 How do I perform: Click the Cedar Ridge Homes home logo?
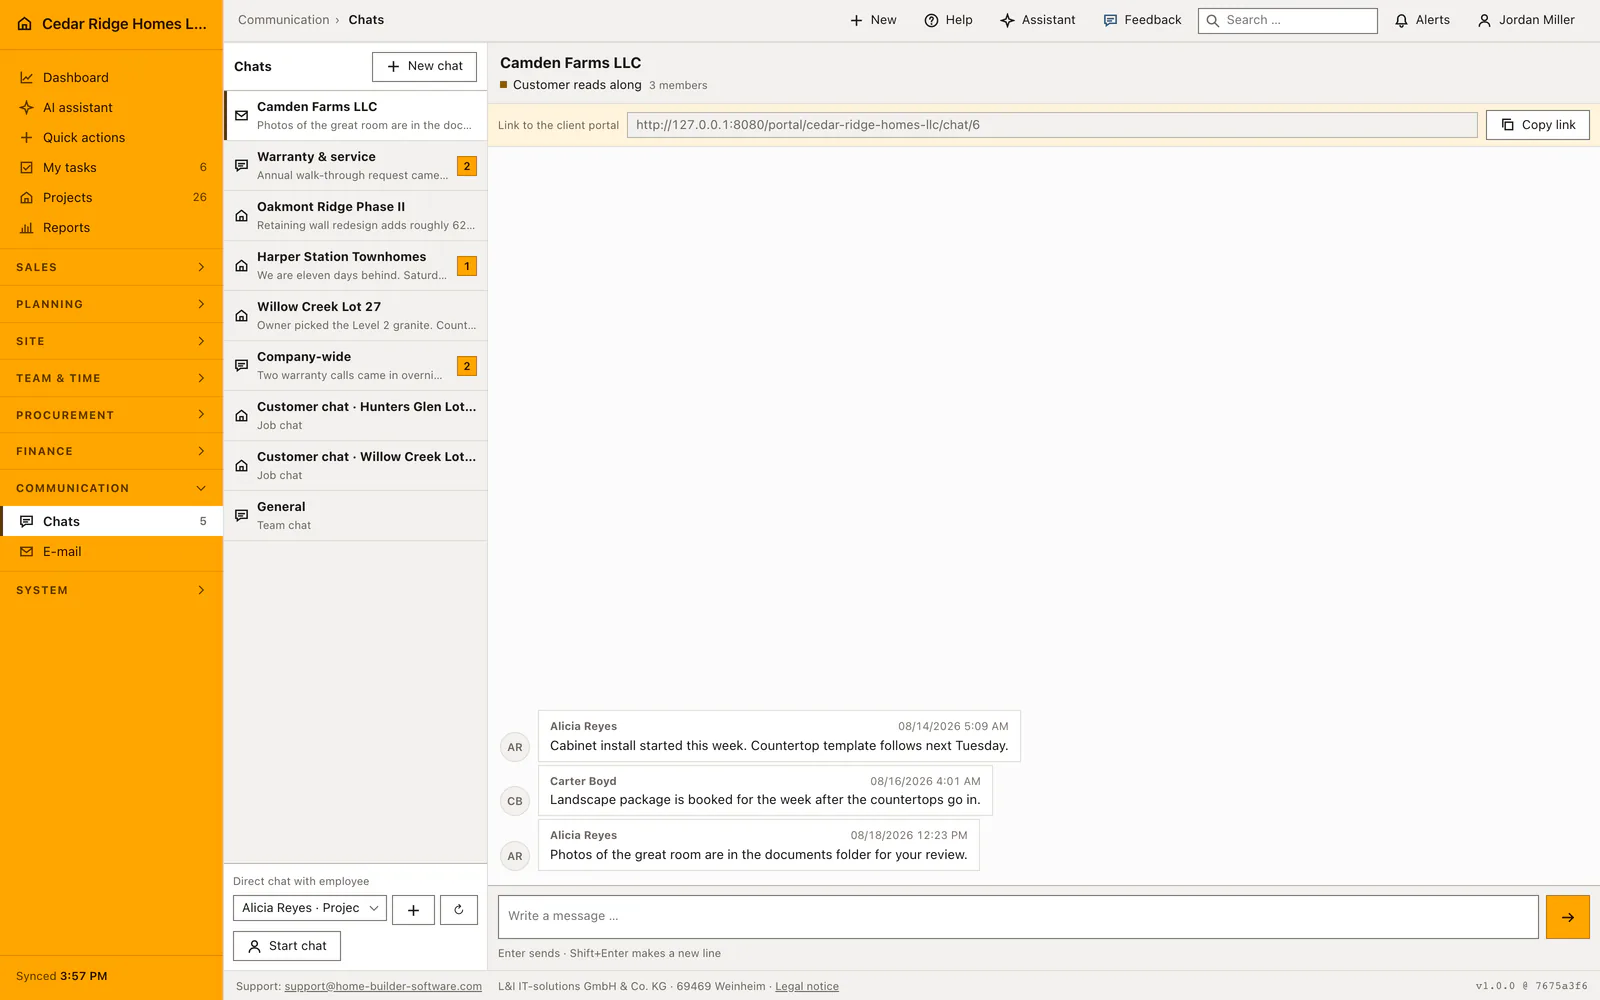point(25,24)
